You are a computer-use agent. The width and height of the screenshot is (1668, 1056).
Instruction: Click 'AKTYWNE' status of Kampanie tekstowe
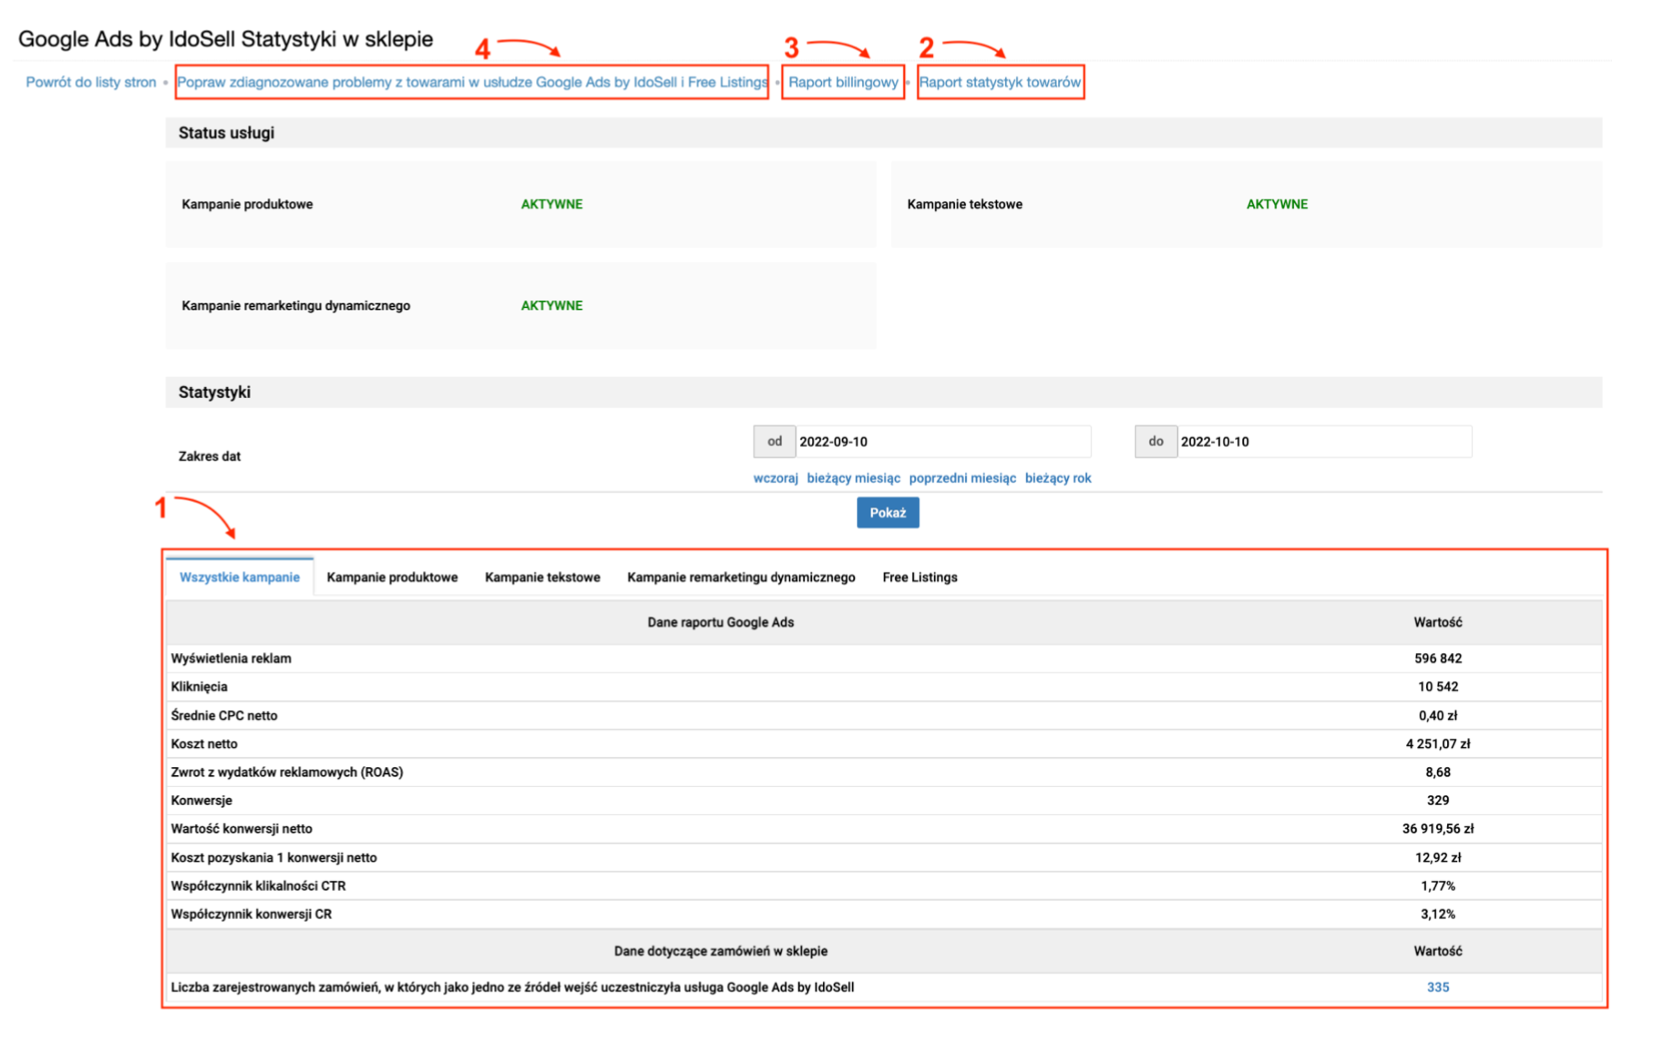1277,204
